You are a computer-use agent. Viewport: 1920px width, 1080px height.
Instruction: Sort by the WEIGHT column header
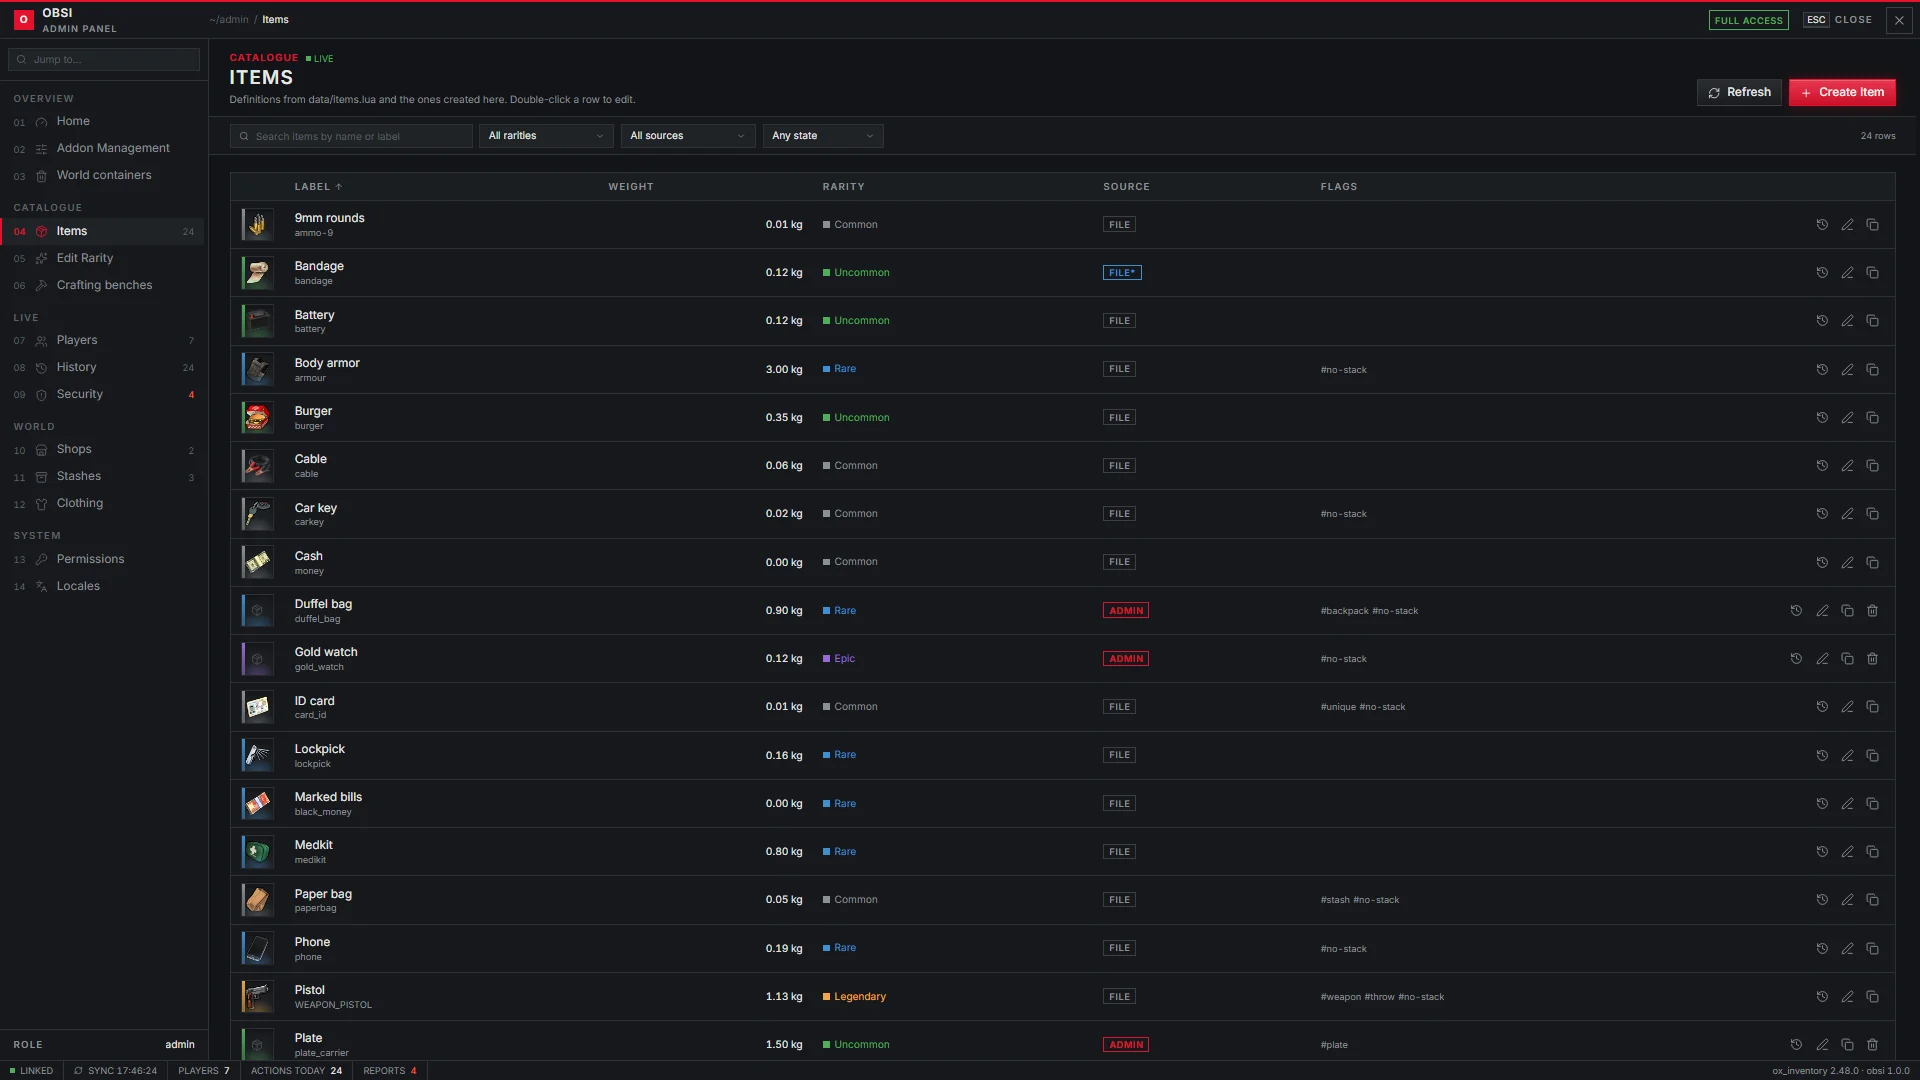631,187
